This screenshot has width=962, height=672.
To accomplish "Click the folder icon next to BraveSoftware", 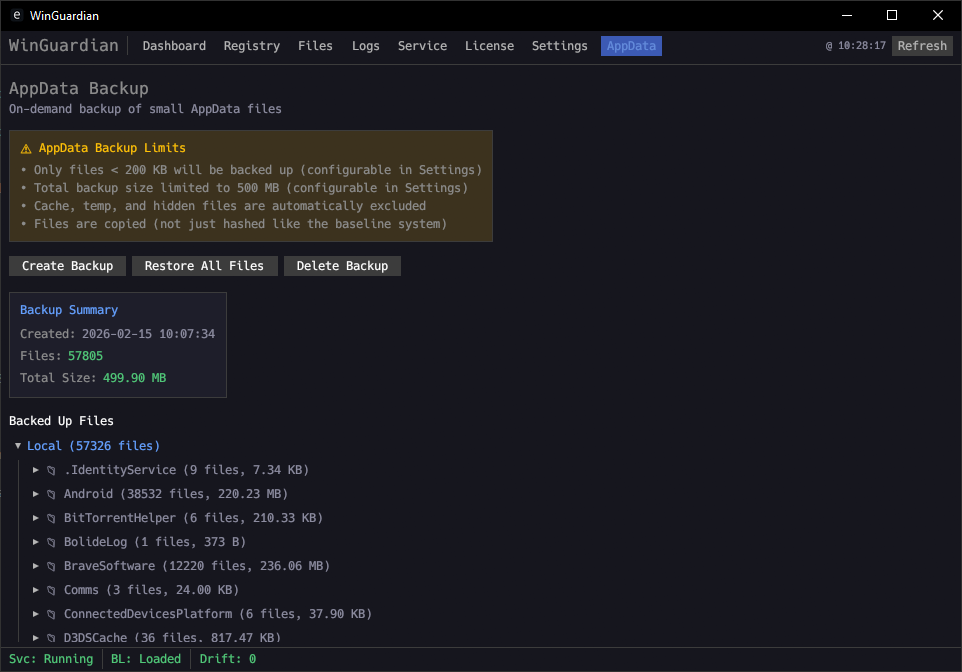I will pos(51,566).
